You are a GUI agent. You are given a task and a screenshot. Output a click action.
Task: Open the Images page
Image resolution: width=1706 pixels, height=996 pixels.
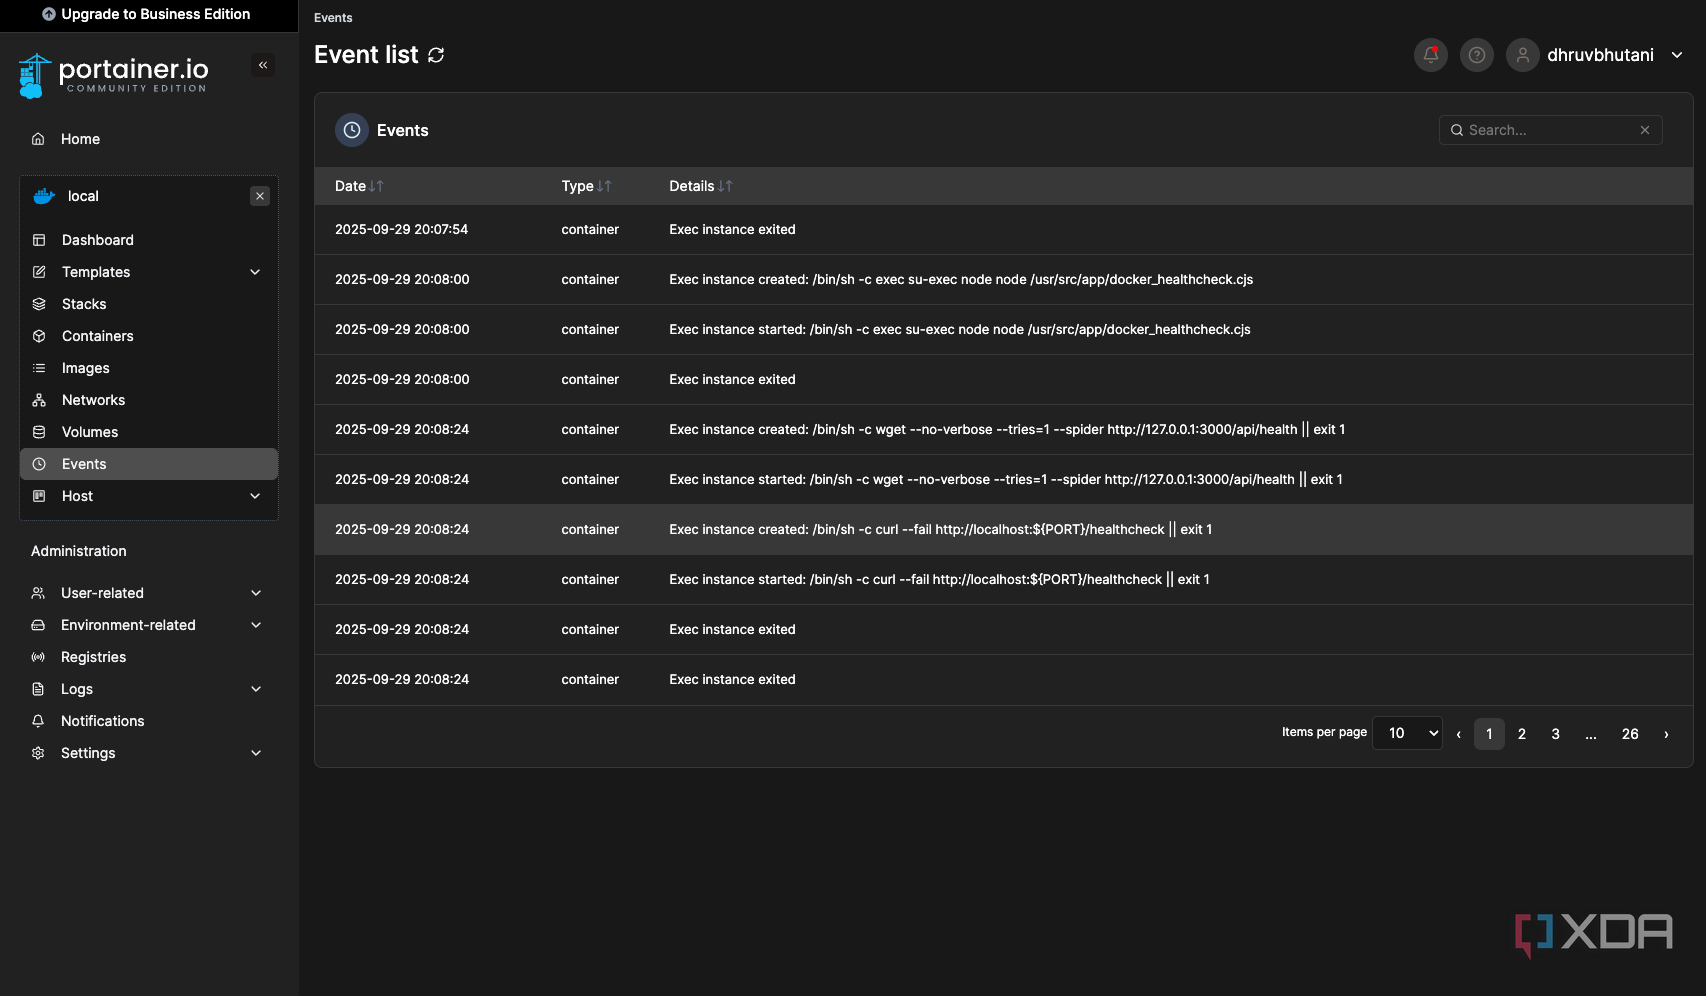click(149, 368)
